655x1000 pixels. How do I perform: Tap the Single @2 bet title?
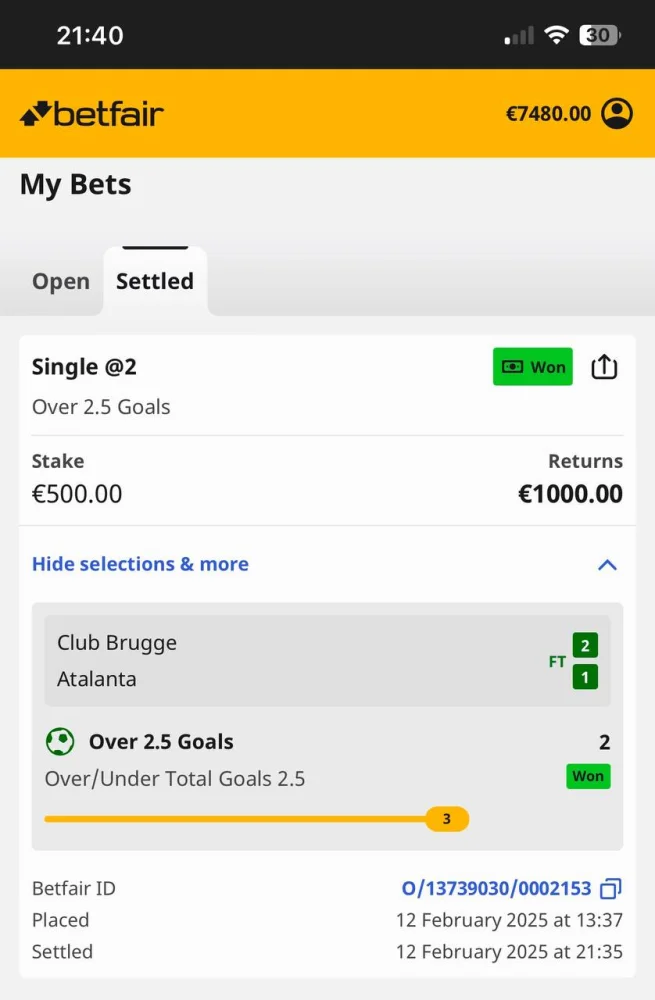point(84,367)
